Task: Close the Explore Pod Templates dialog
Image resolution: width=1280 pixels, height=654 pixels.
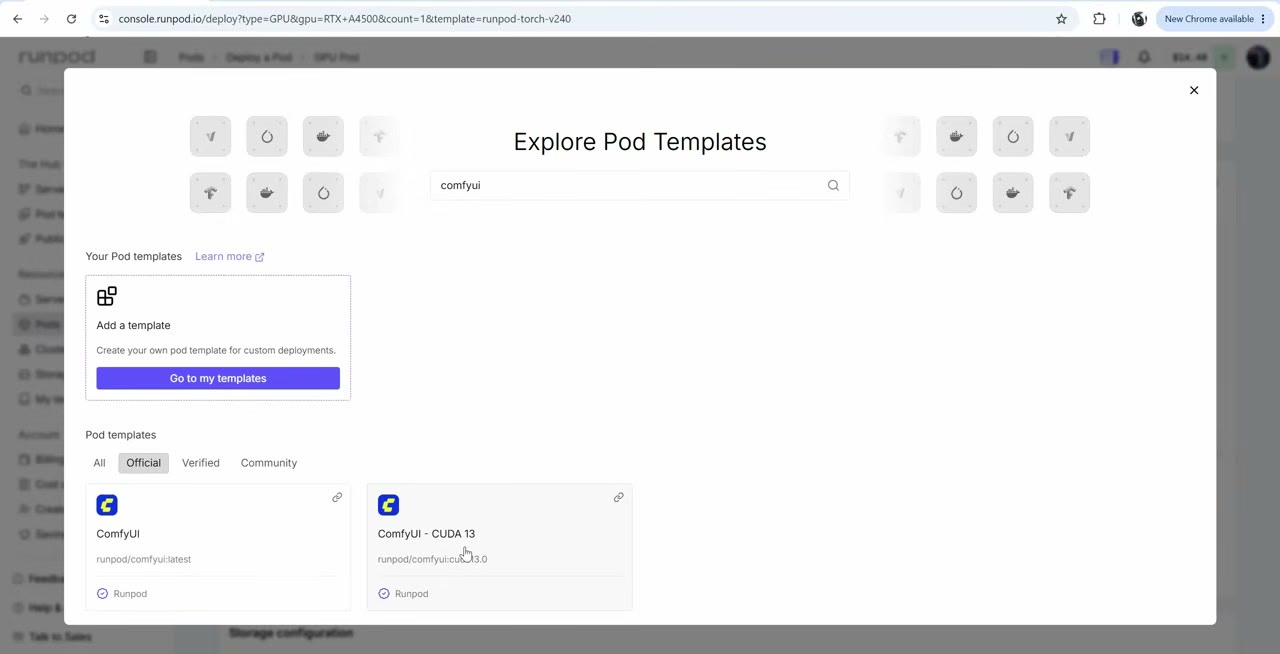Action: pos(1193,90)
